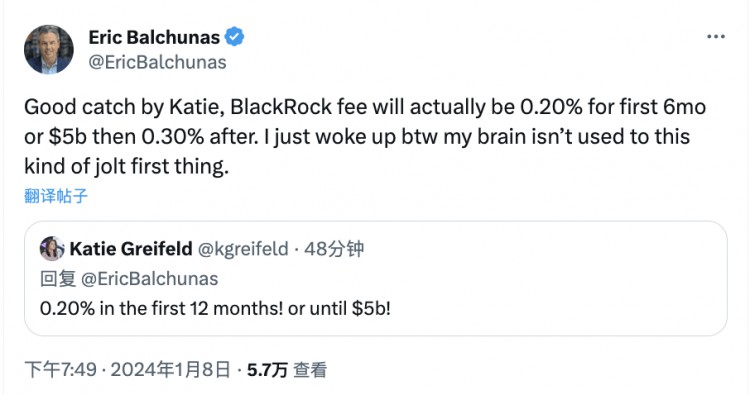
Task: Open Eric Balchunas profile picture
Action: coord(49,50)
